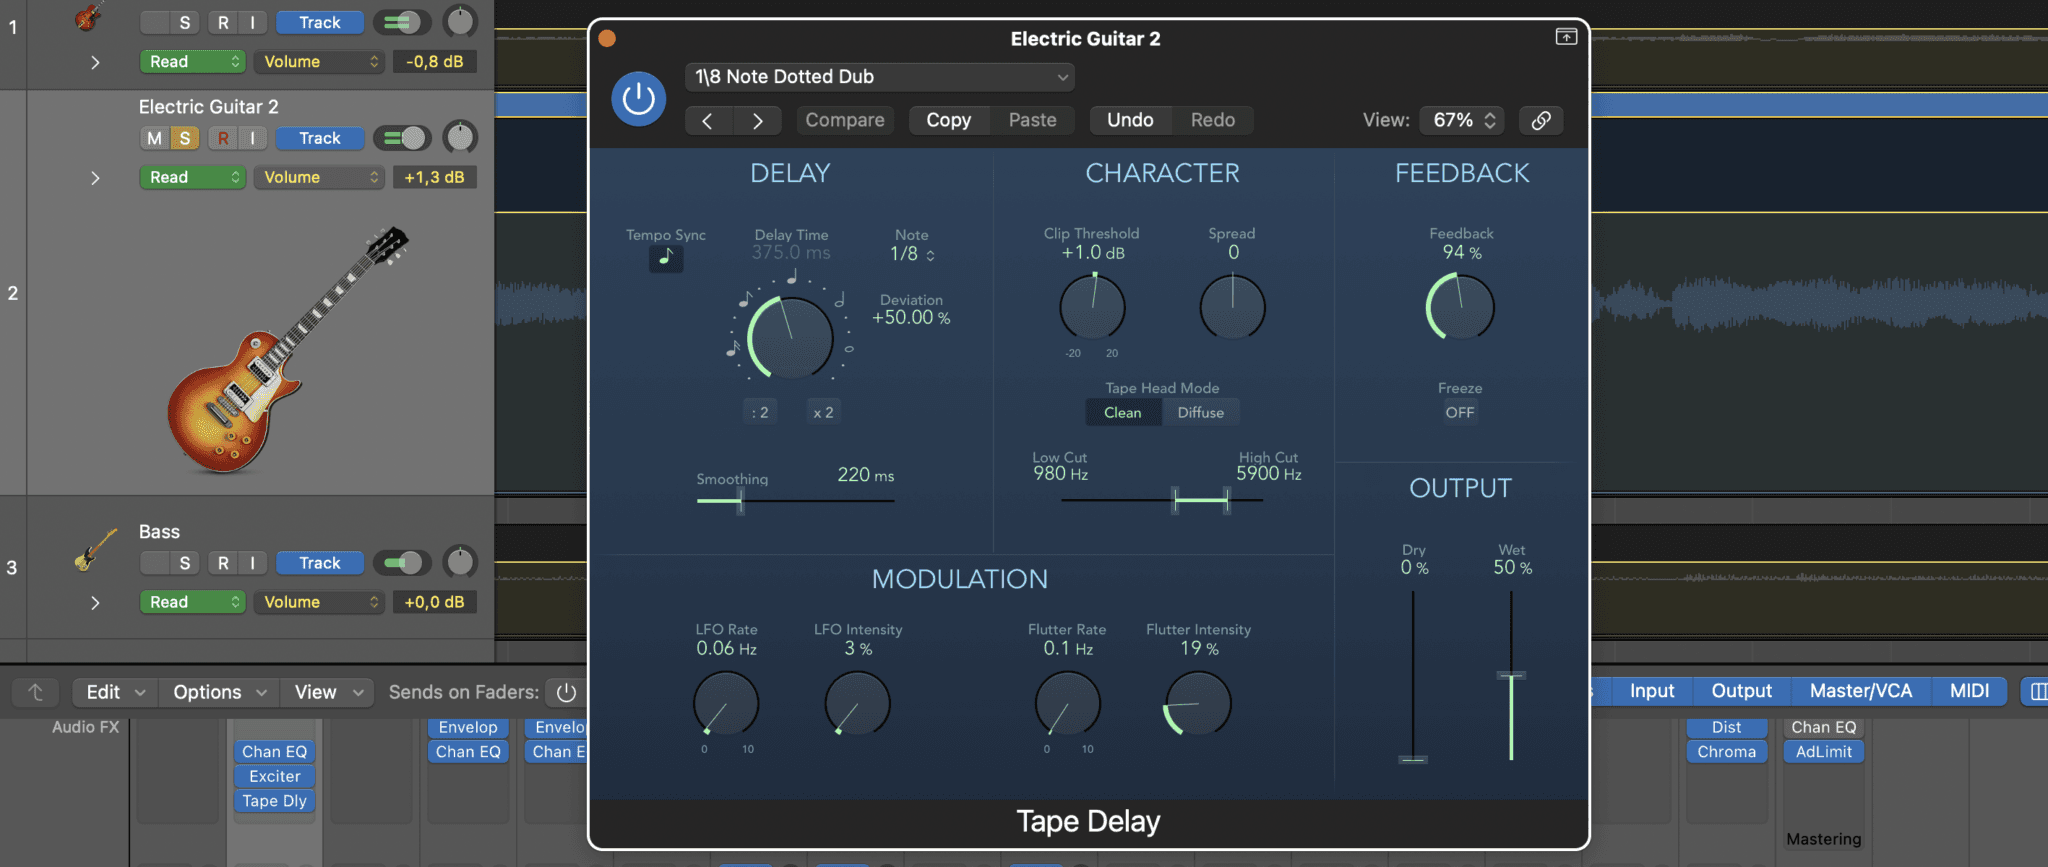Open Electric Guitar 2 Read automation mode menu
Screen dimensions: 2048x867
point(192,177)
